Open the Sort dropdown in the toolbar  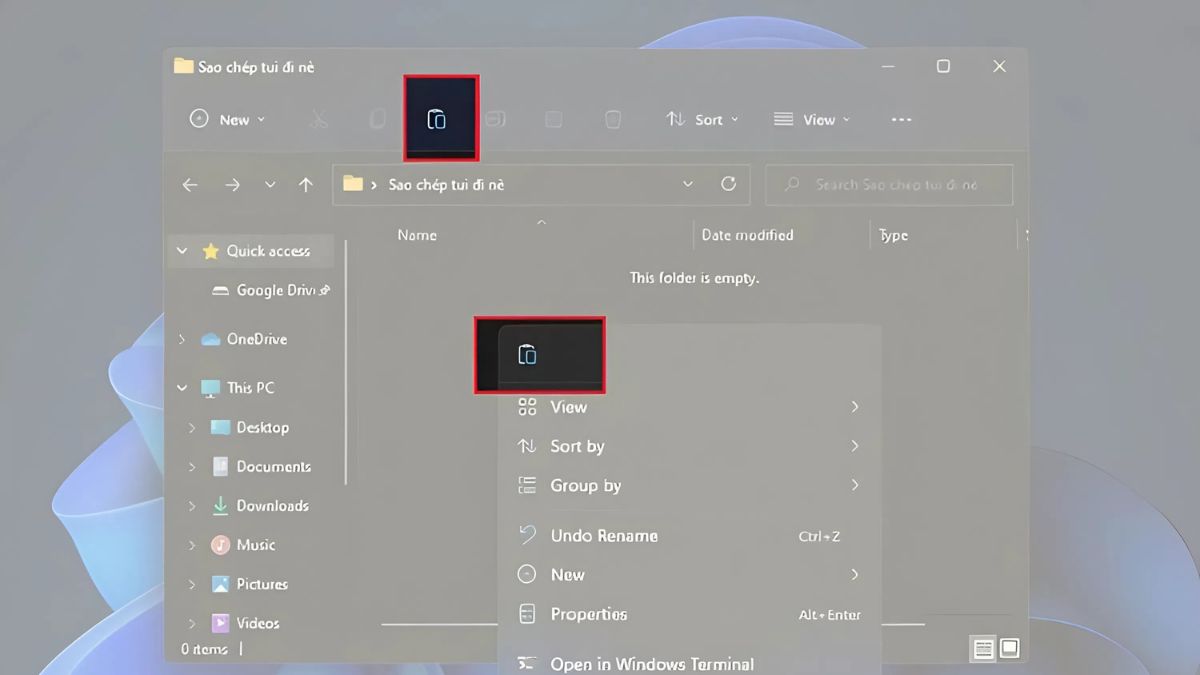[703, 120]
